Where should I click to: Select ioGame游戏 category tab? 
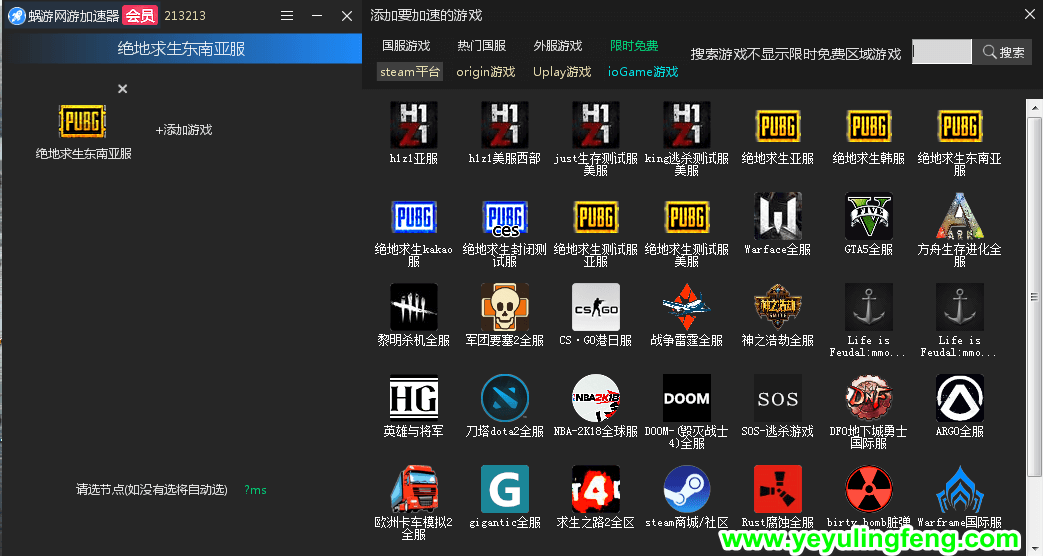pyautogui.click(x=643, y=72)
